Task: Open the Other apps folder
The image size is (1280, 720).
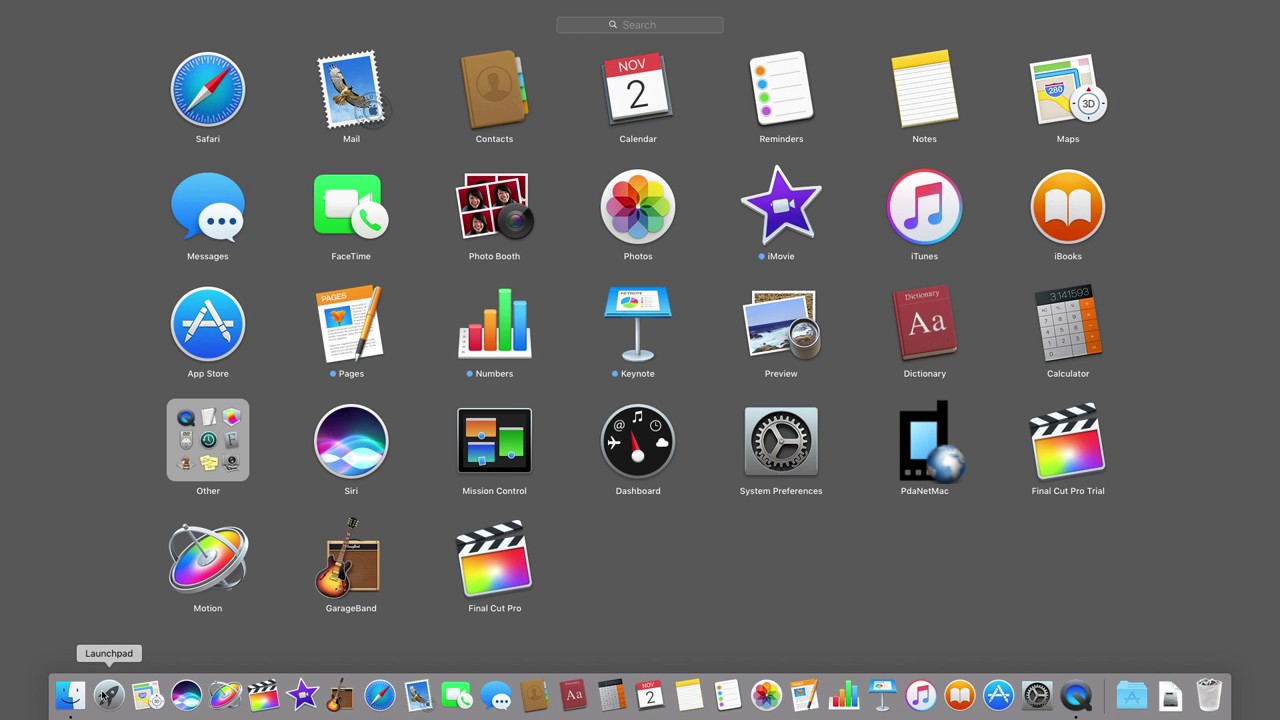Action: (208, 441)
